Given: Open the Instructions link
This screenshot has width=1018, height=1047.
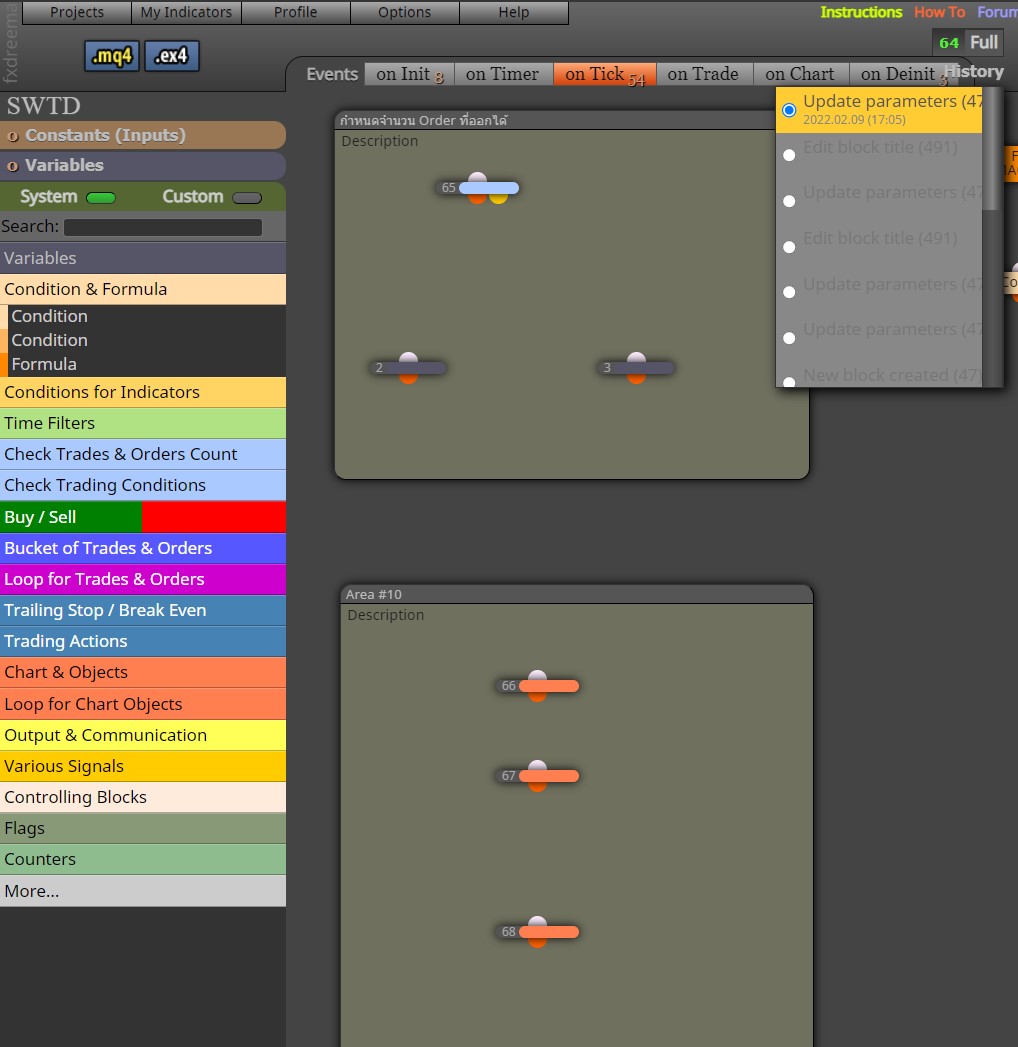Looking at the screenshot, I should tap(861, 12).
